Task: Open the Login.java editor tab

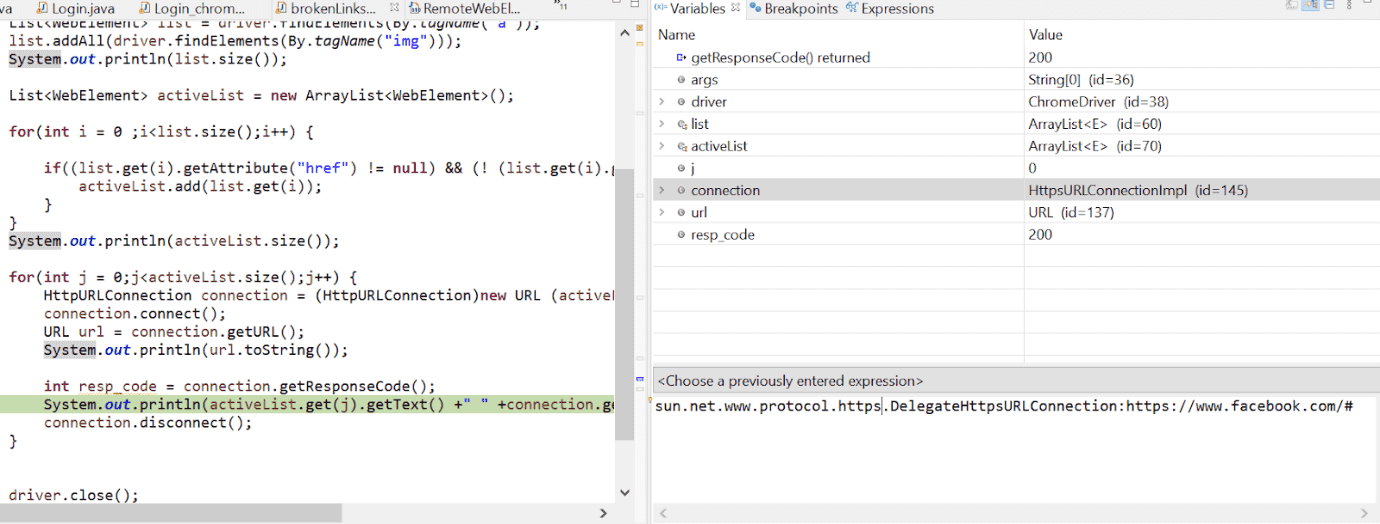Action: (x=82, y=9)
